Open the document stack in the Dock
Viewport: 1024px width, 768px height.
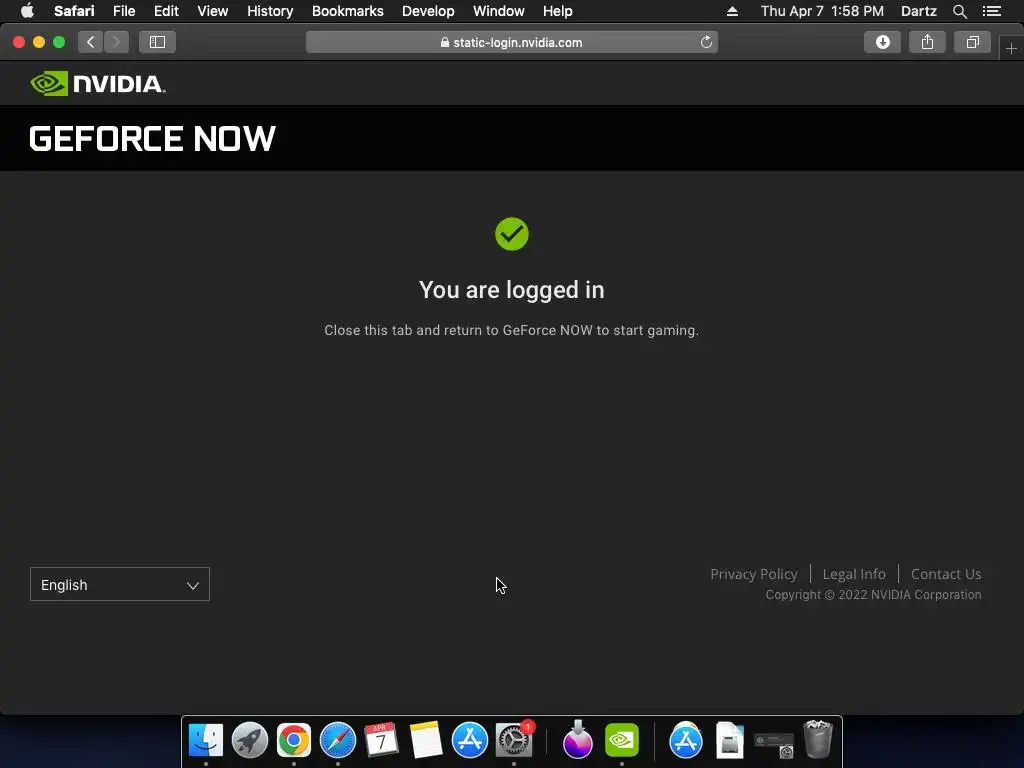tap(729, 740)
